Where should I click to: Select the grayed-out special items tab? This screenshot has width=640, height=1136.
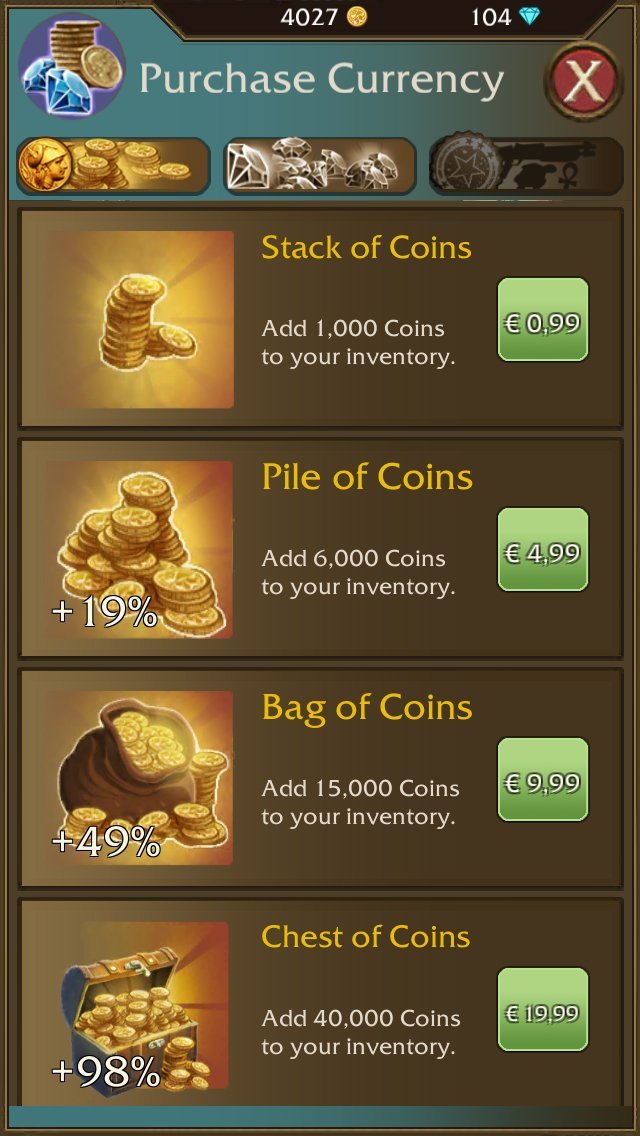[526, 166]
